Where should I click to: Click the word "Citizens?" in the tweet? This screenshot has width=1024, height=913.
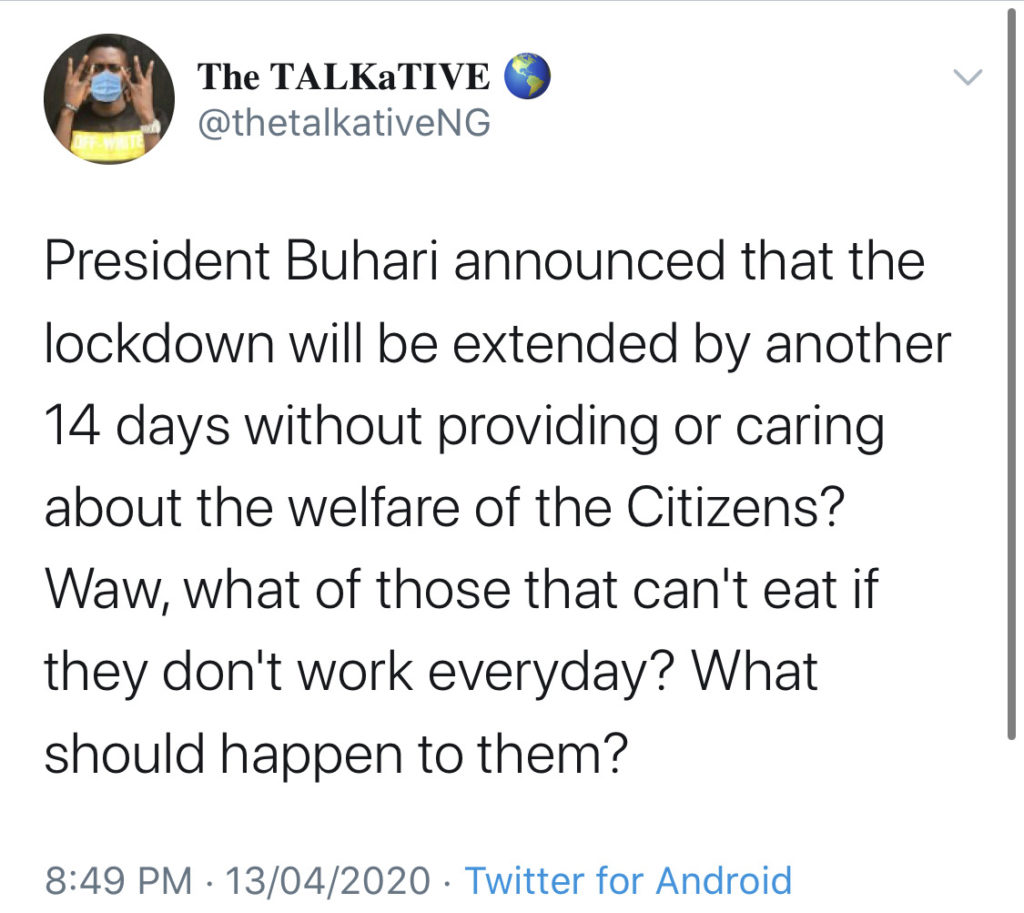(x=733, y=510)
